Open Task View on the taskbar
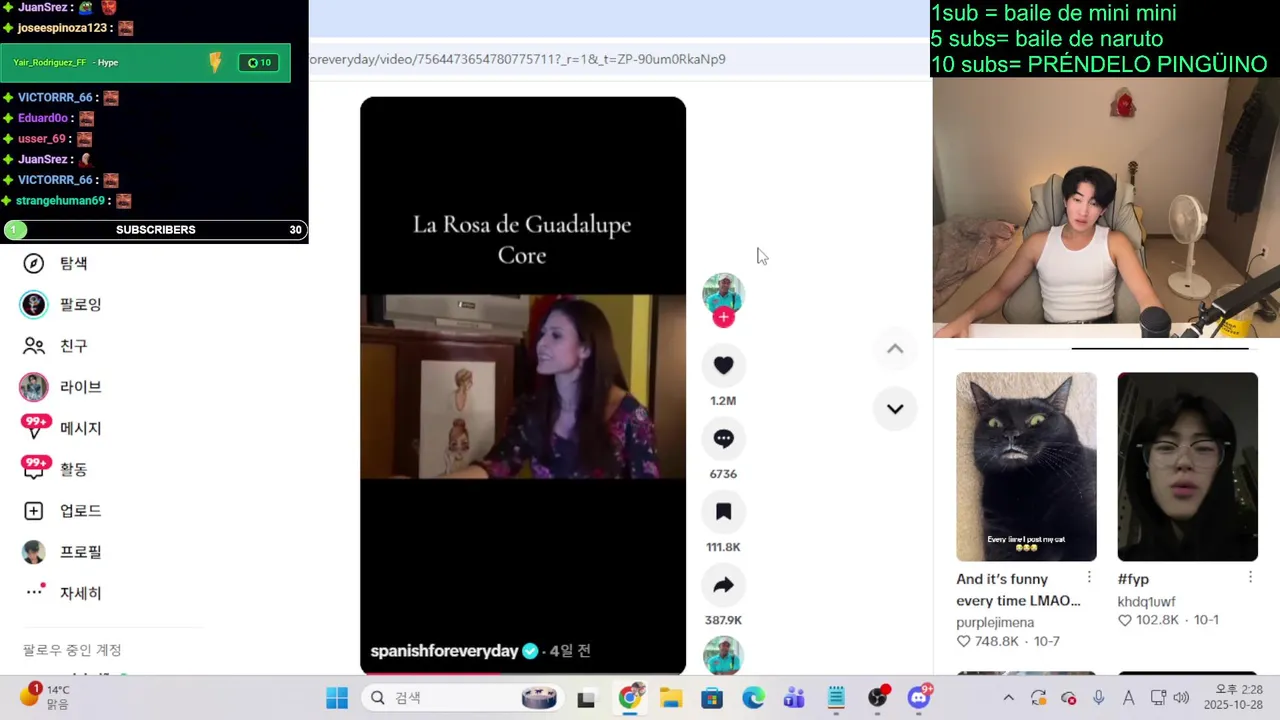Image resolution: width=1280 pixels, height=720 pixels. click(586, 698)
